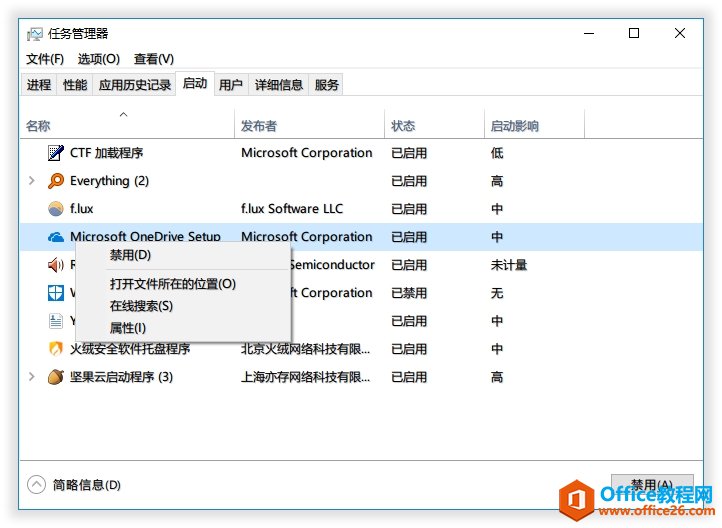This screenshot has height=528, width=722.
Task: Click 高 impact cell in Everything row
Action: click(x=497, y=180)
